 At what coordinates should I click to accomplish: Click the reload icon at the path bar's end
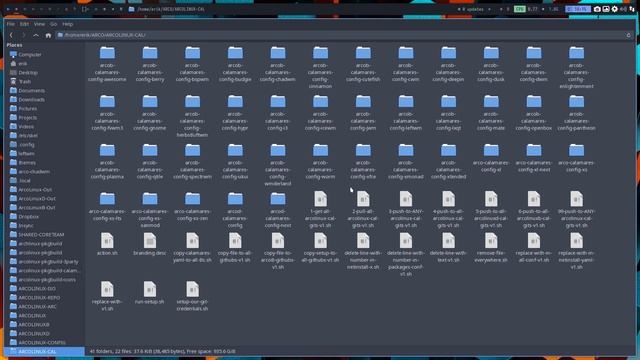pos(629,36)
